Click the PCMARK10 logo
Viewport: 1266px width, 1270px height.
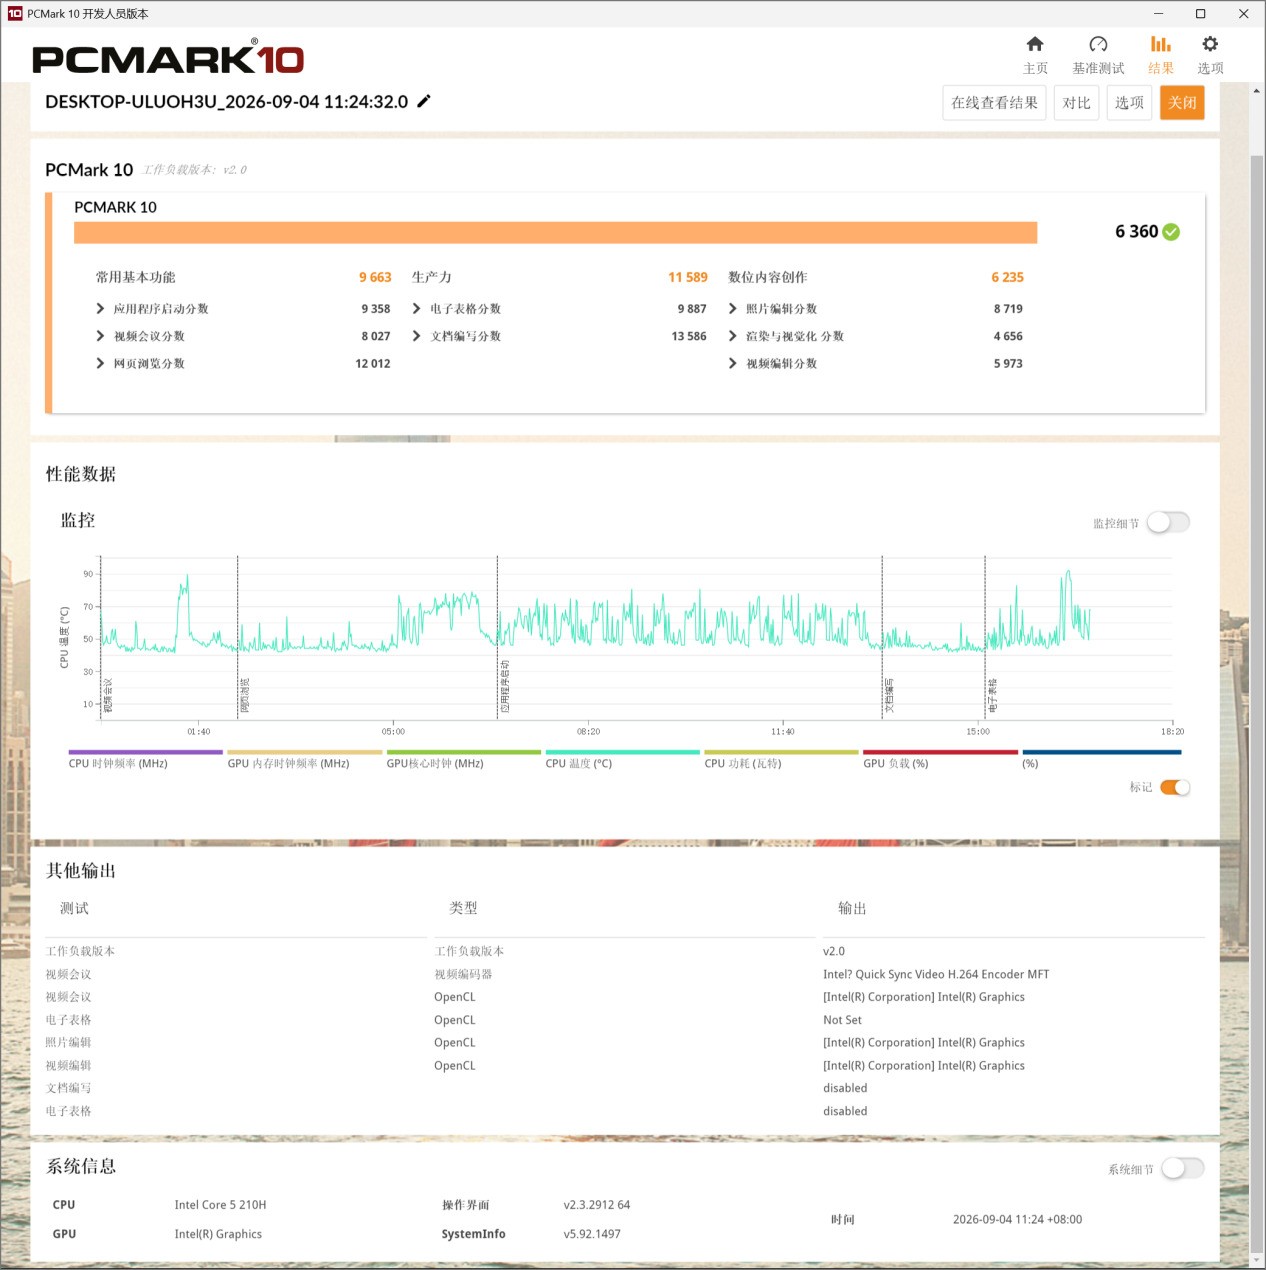point(168,59)
